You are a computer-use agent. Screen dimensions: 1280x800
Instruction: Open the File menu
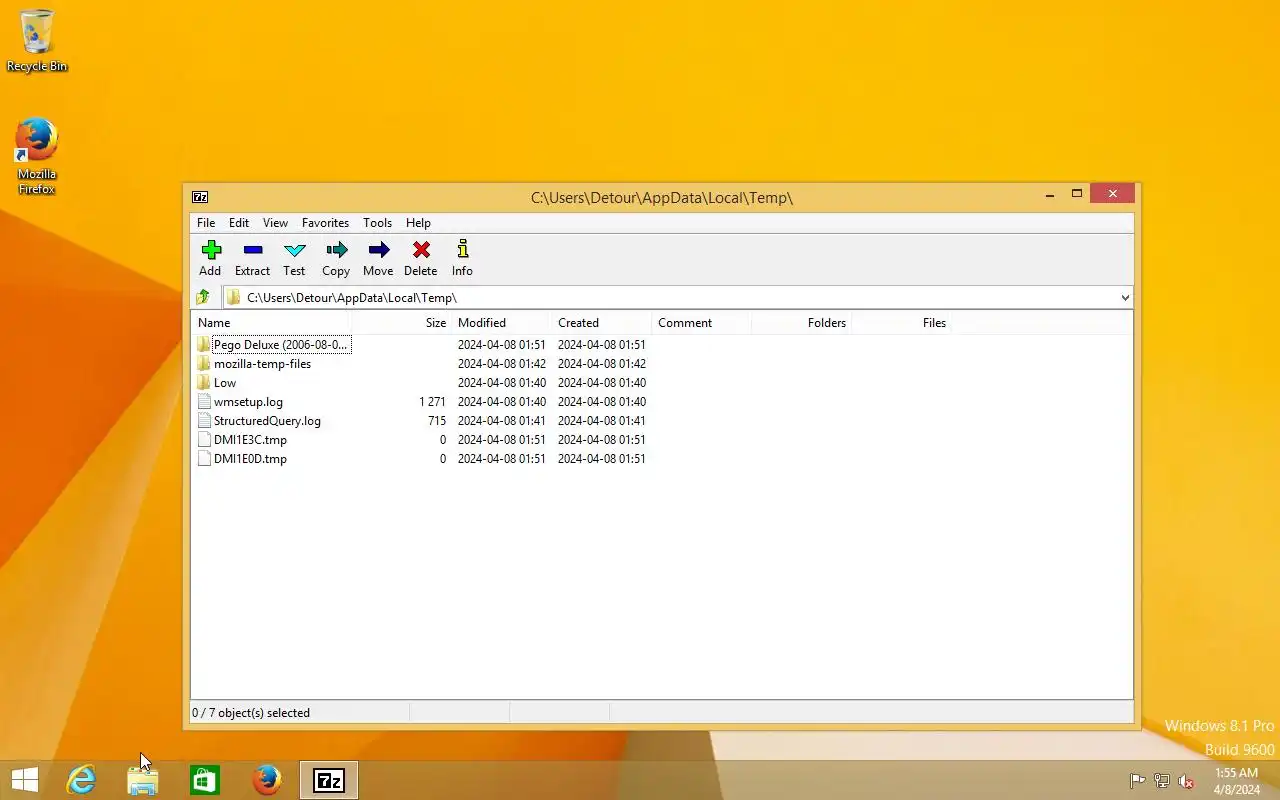point(206,223)
